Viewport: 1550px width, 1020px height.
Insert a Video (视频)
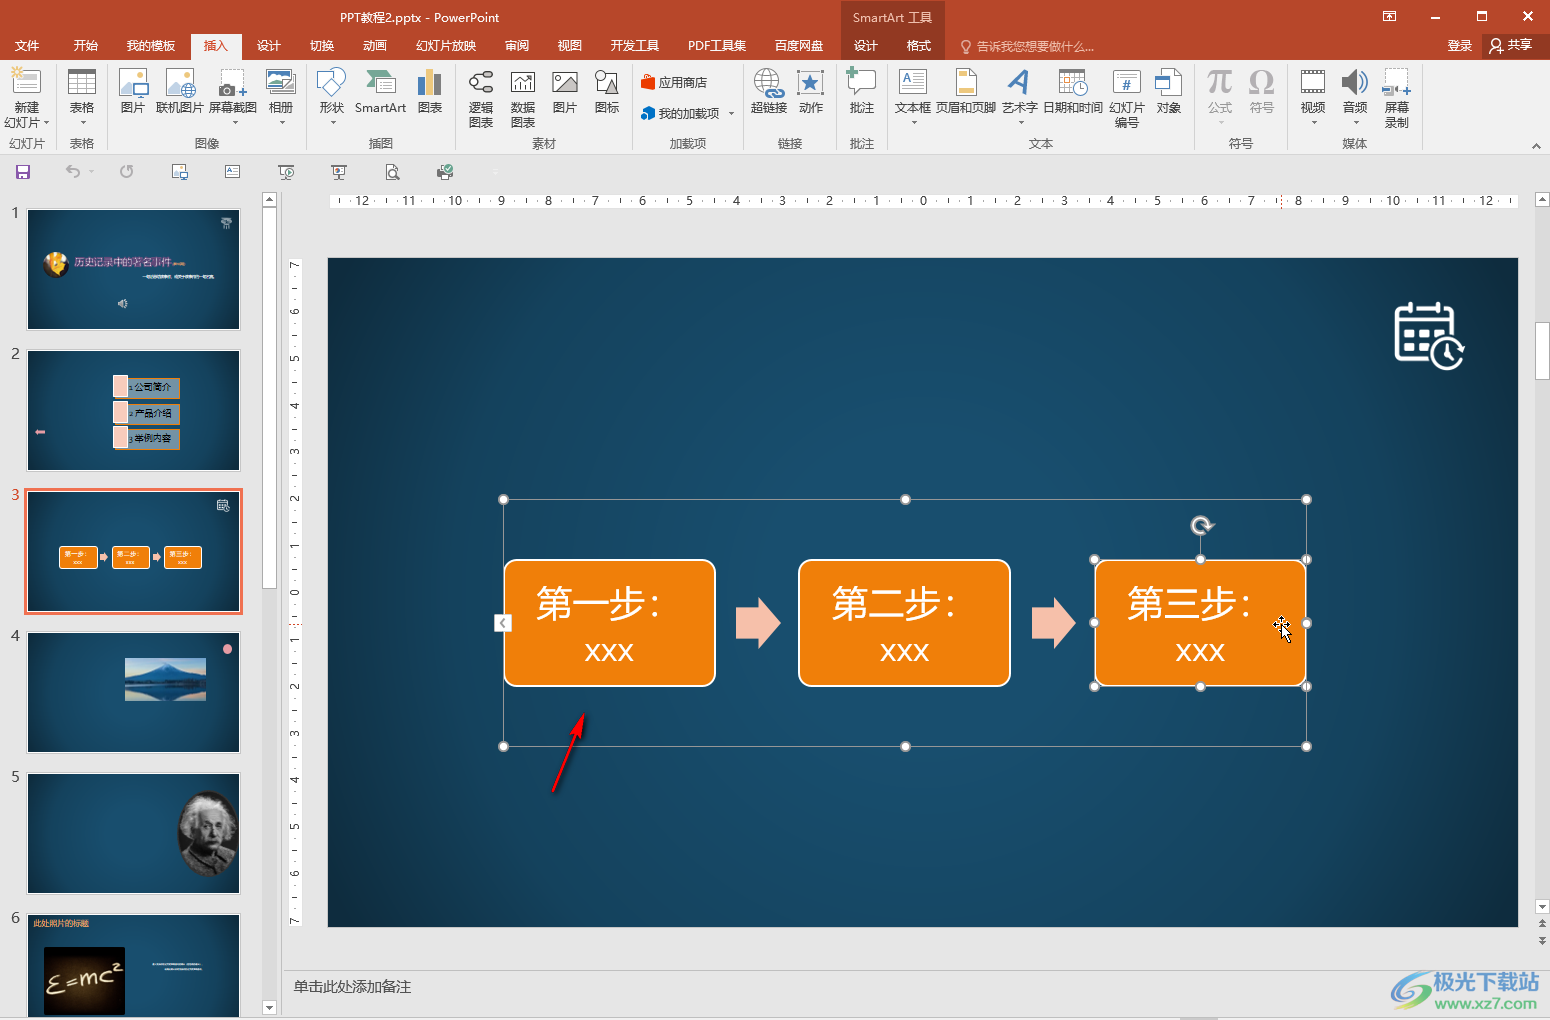pyautogui.click(x=1313, y=96)
